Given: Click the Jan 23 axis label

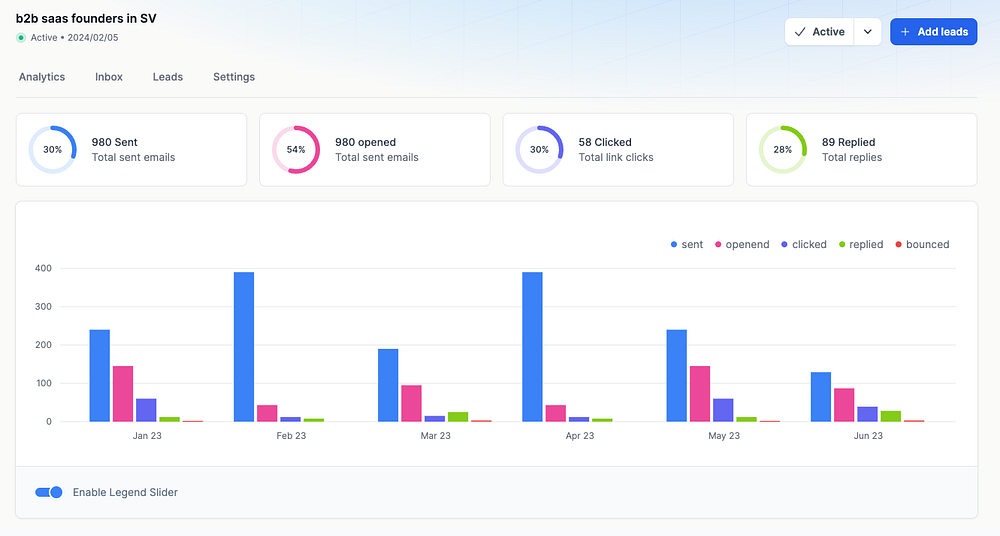Looking at the screenshot, I should tap(147, 436).
